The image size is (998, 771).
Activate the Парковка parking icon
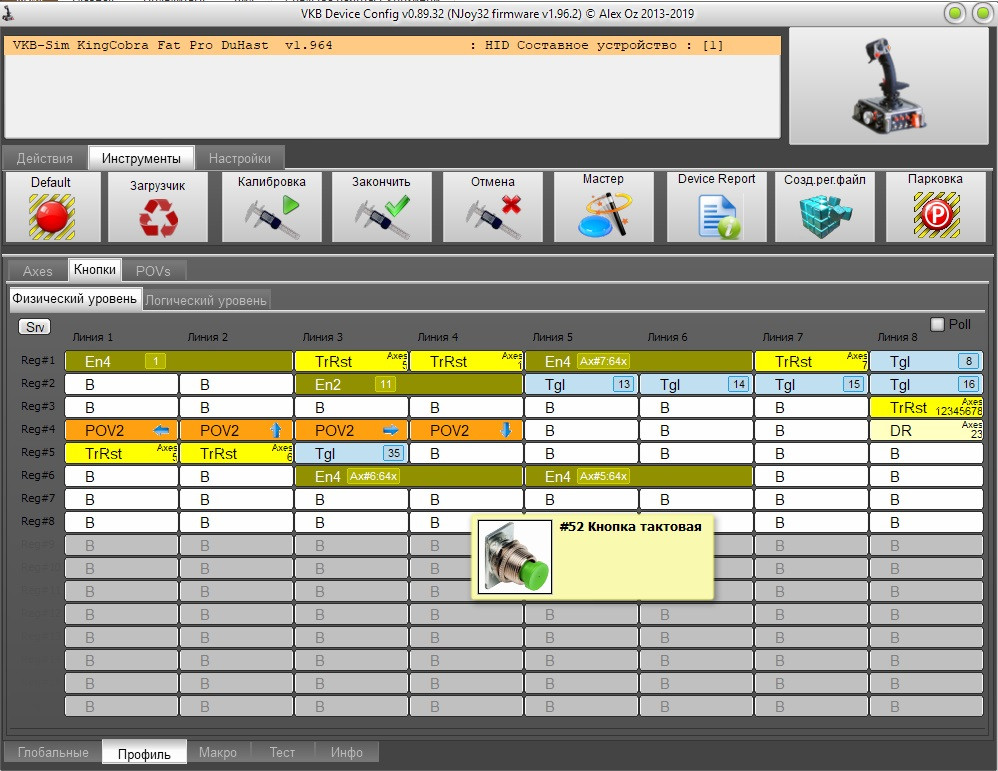[x=936, y=215]
